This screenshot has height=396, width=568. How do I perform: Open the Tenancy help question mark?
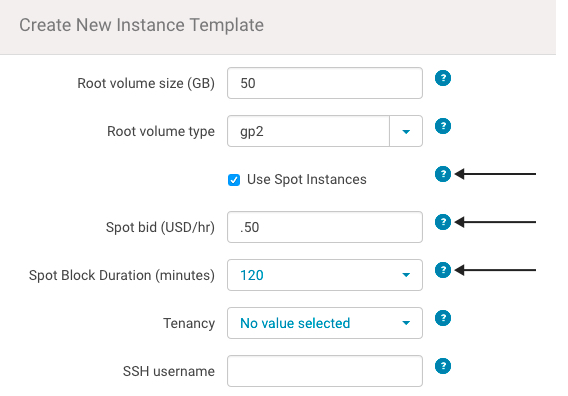[443, 318]
